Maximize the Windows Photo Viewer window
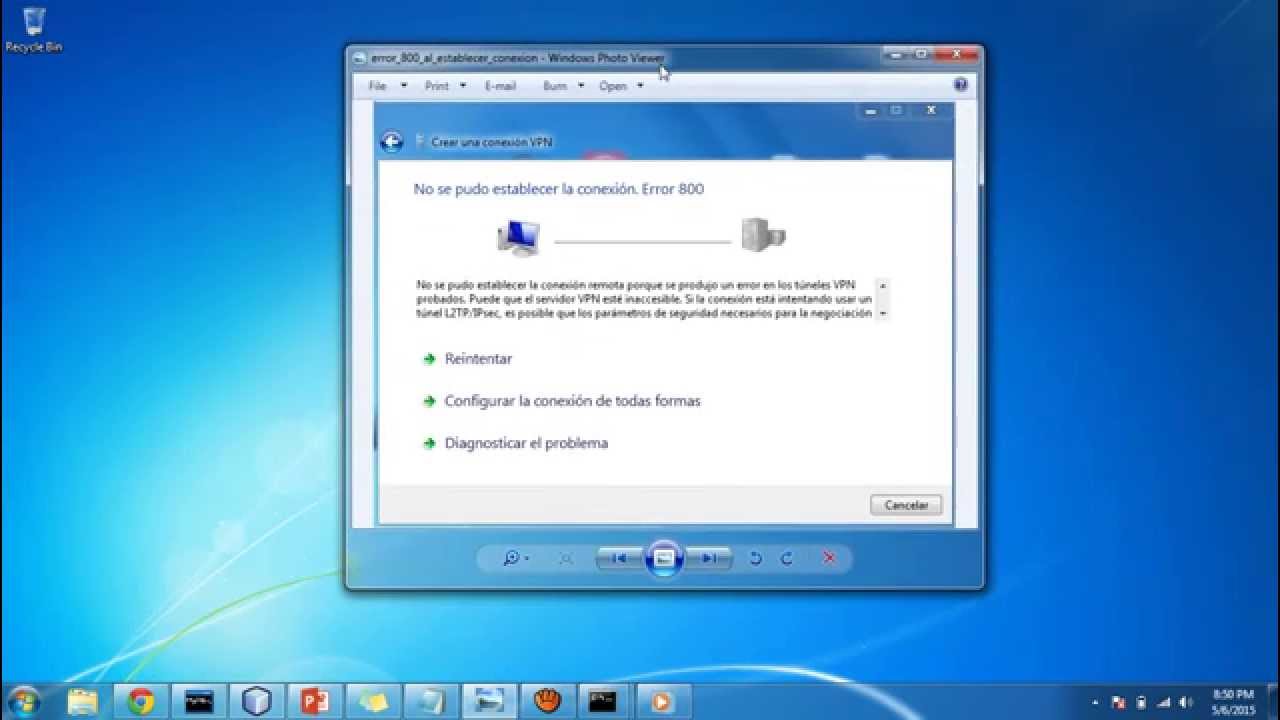The height and width of the screenshot is (720, 1280). (x=921, y=54)
